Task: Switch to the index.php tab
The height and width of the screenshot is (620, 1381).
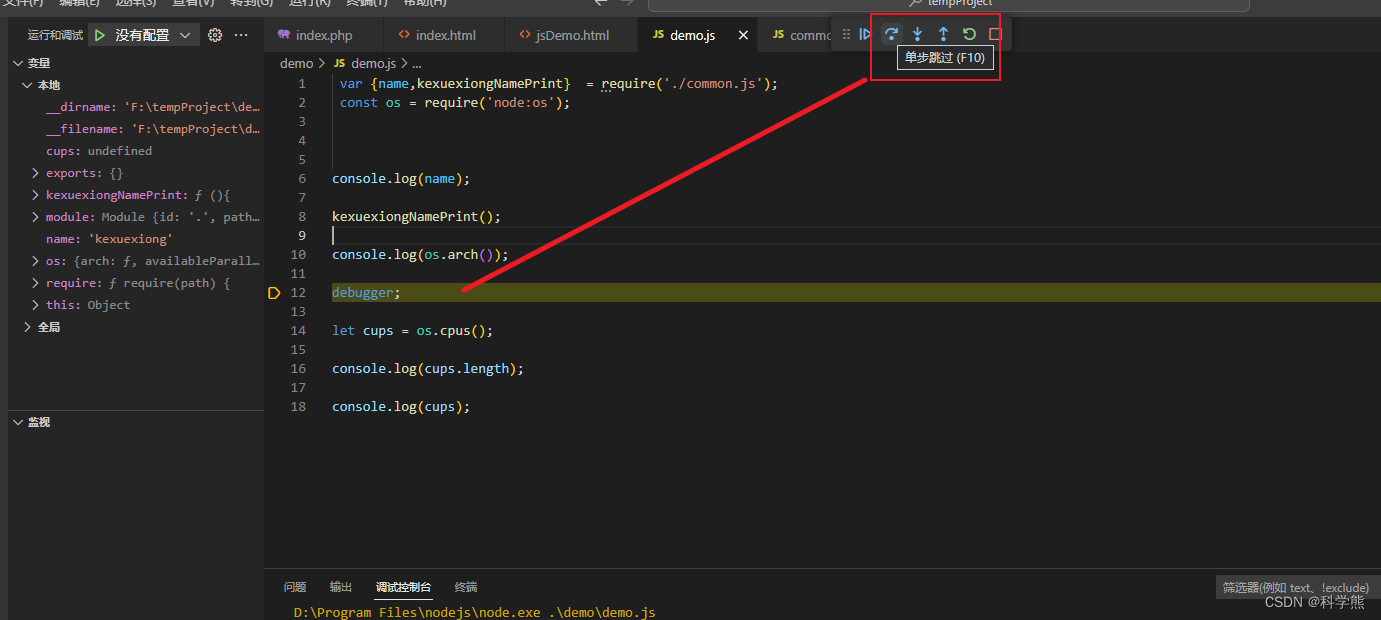Action: pos(324,35)
